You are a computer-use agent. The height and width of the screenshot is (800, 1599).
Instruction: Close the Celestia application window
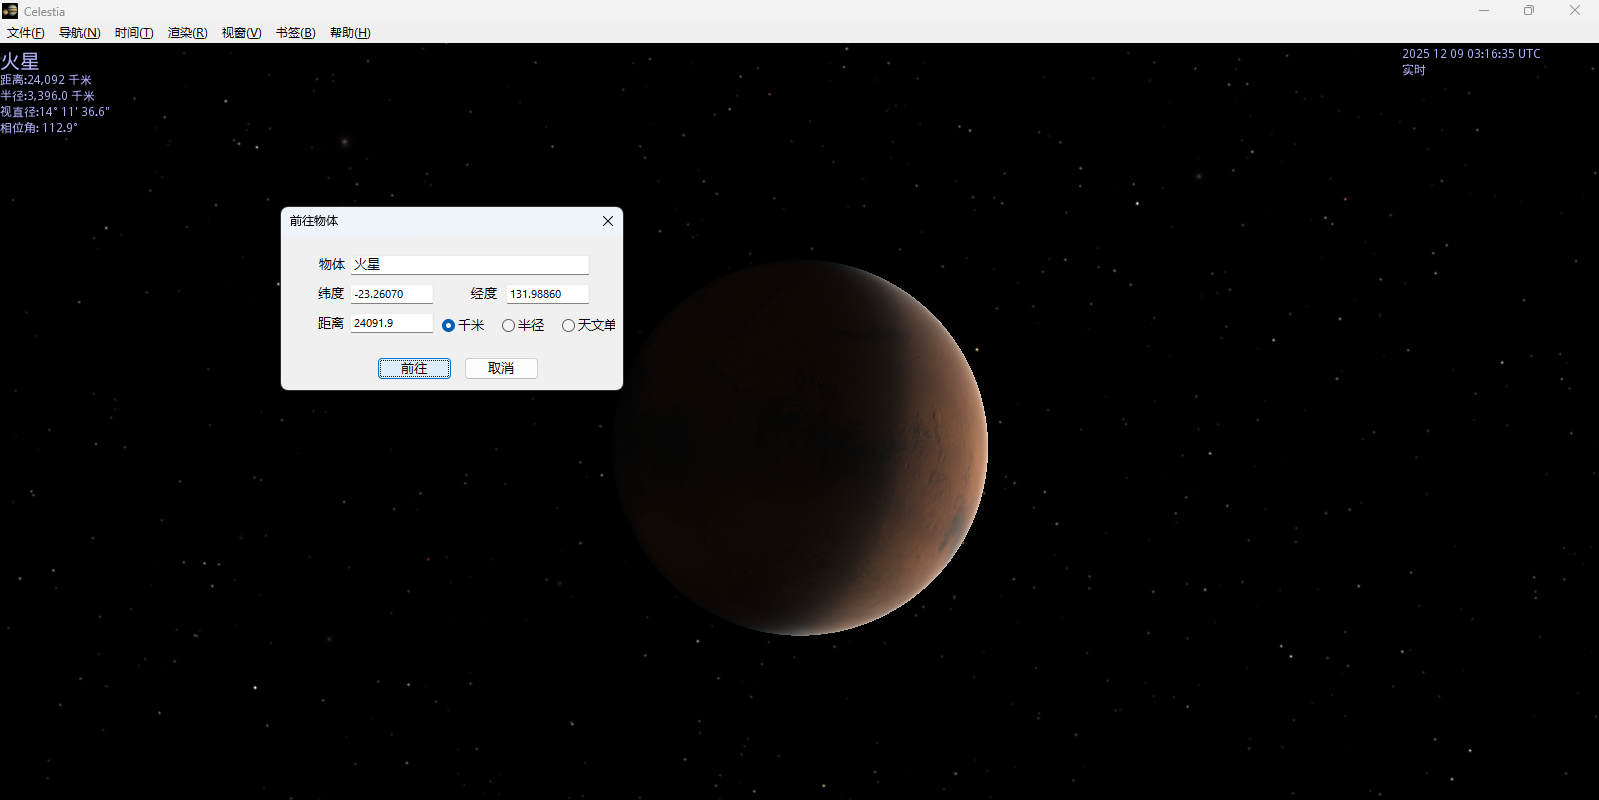[1574, 11]
